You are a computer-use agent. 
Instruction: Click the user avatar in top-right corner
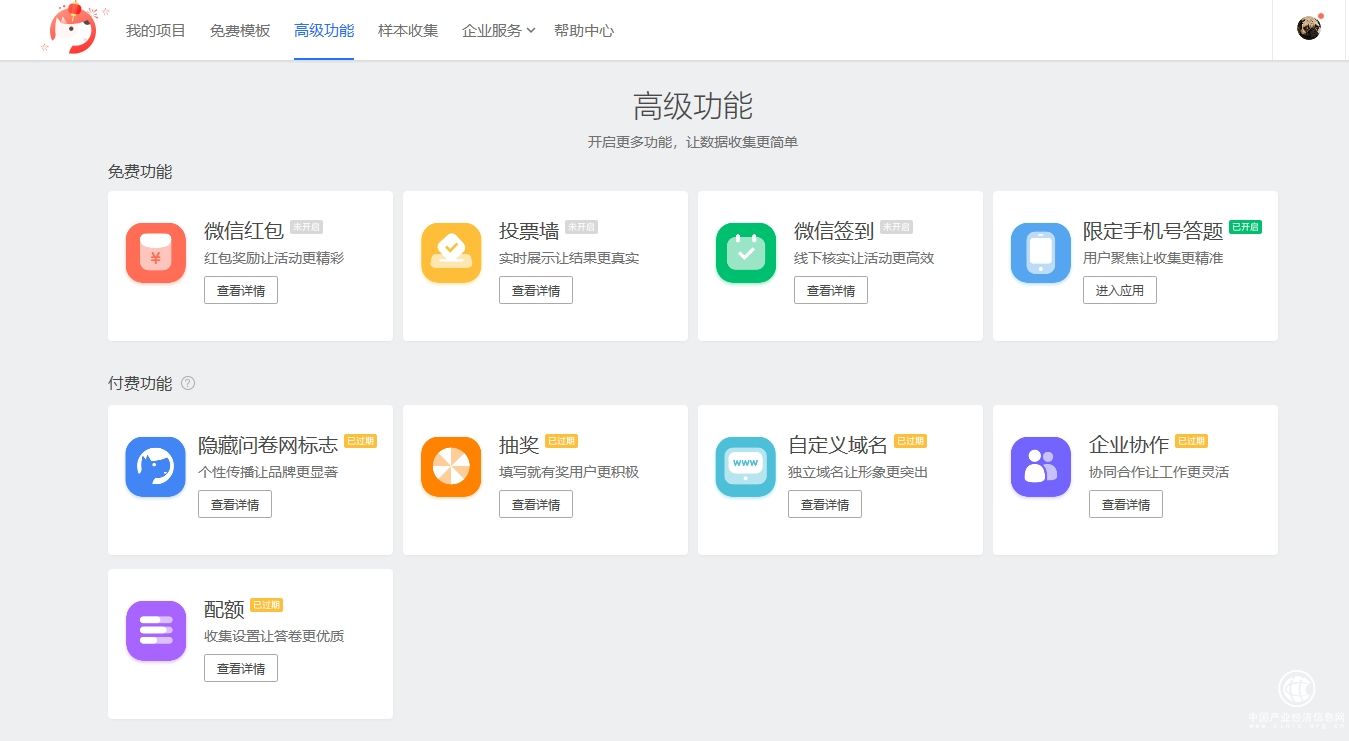click(x=1309, y=29)
